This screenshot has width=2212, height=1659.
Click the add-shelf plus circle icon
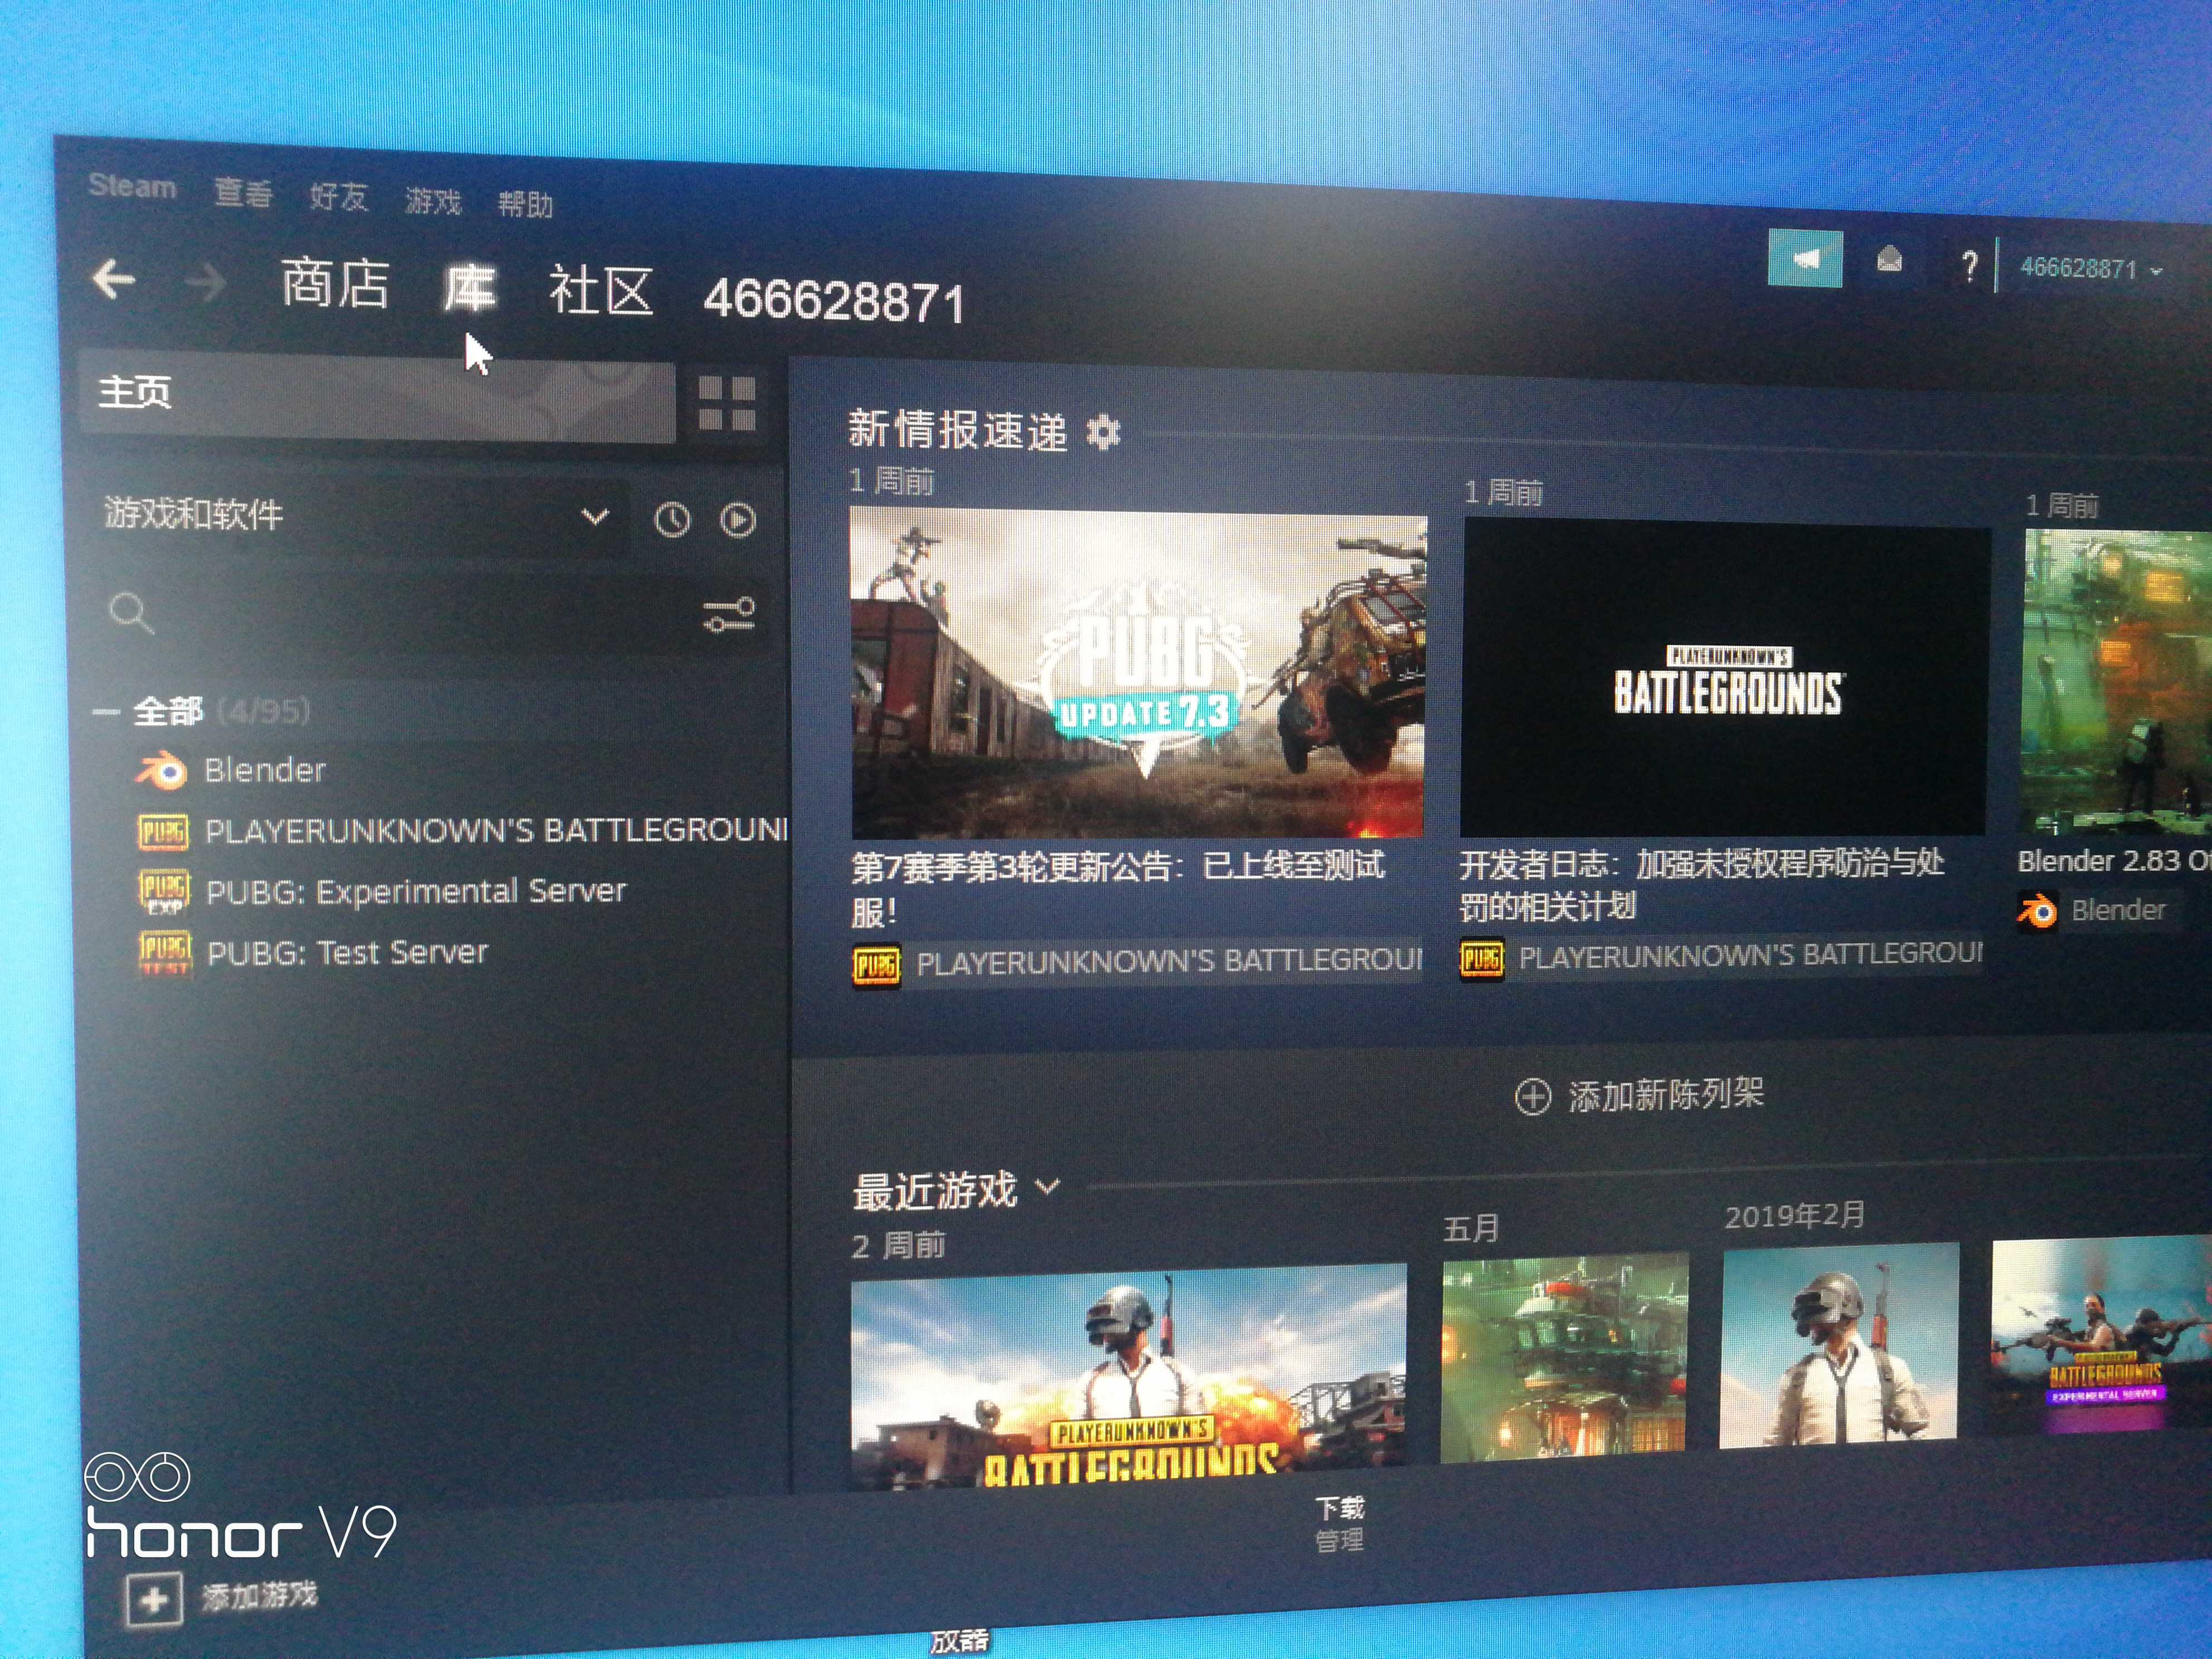pyautogui.click(x=1533, y=1096)
